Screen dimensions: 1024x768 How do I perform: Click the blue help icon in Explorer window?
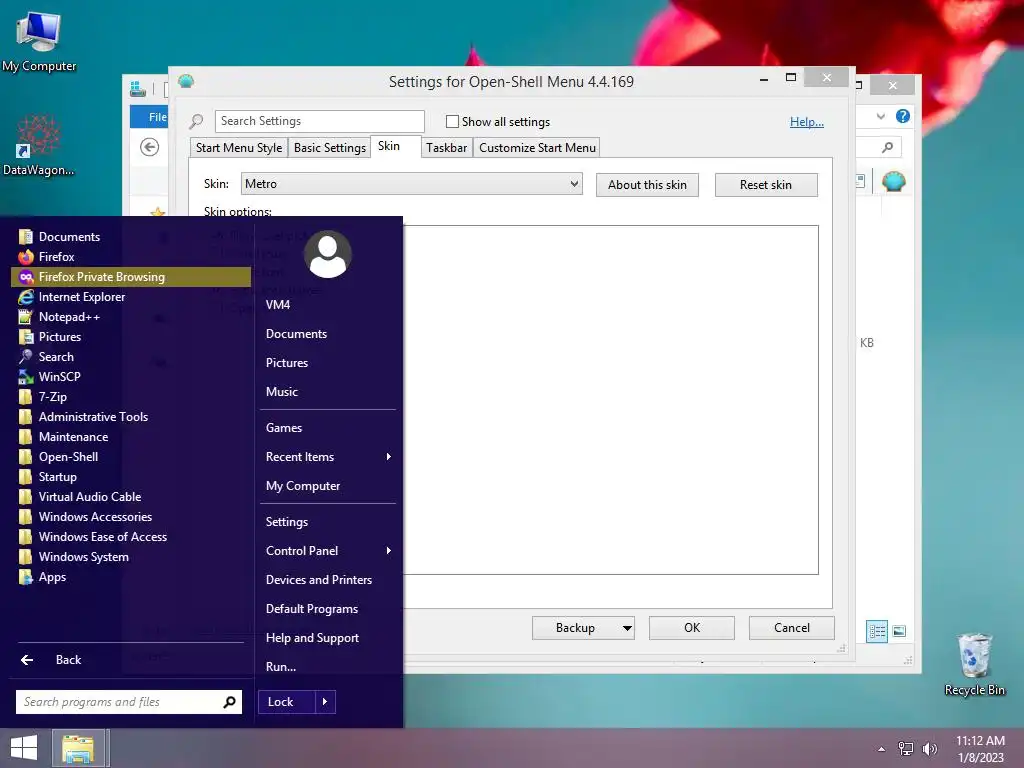(x=903, y=116)
